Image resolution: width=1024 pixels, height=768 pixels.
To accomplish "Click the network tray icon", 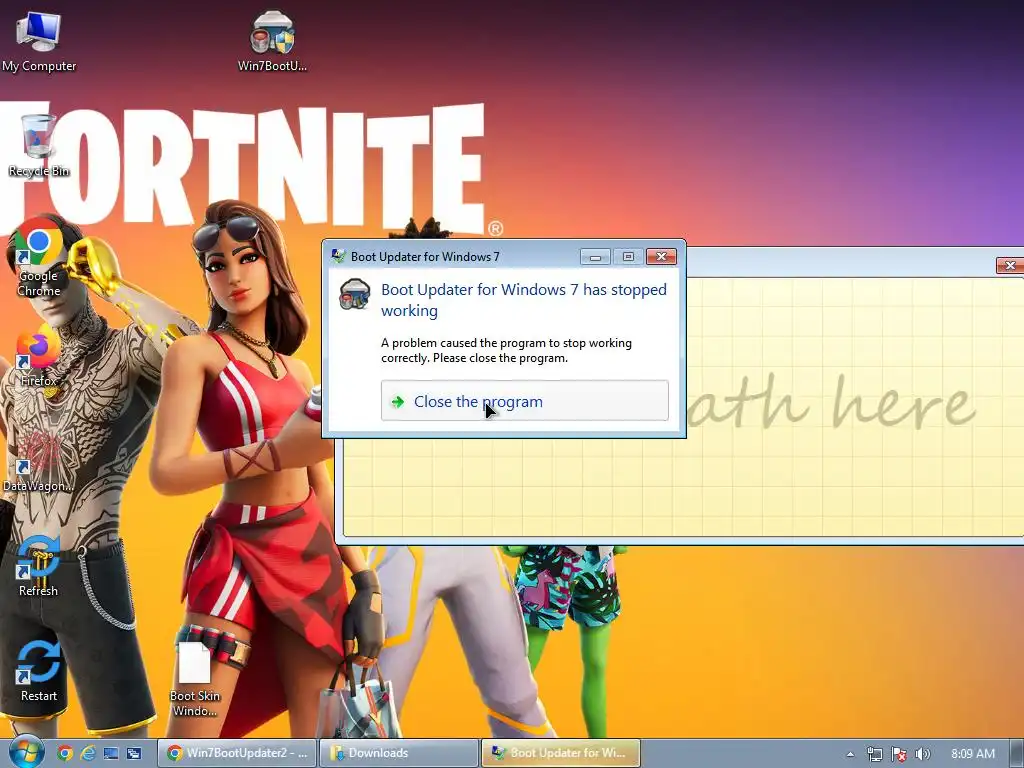I will point(874,754).
